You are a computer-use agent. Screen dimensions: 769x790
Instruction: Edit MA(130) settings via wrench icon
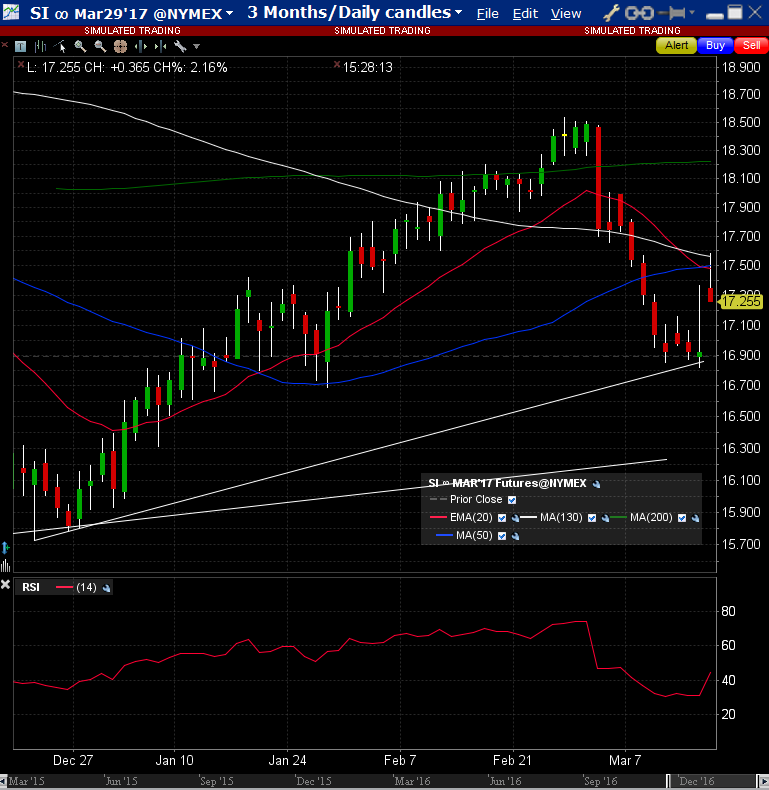coord(606,518)
